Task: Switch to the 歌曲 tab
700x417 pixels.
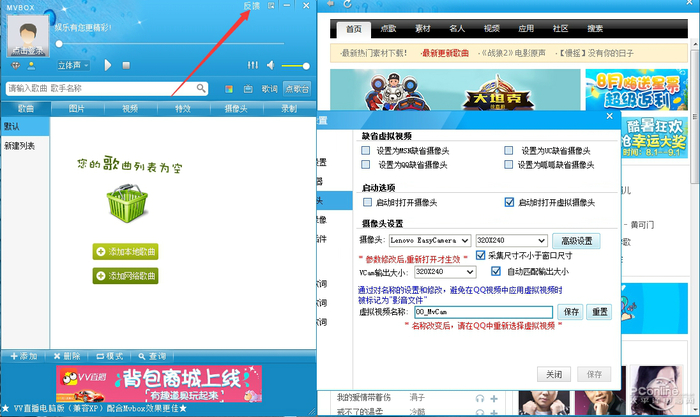Action: (x=25, y=108)
